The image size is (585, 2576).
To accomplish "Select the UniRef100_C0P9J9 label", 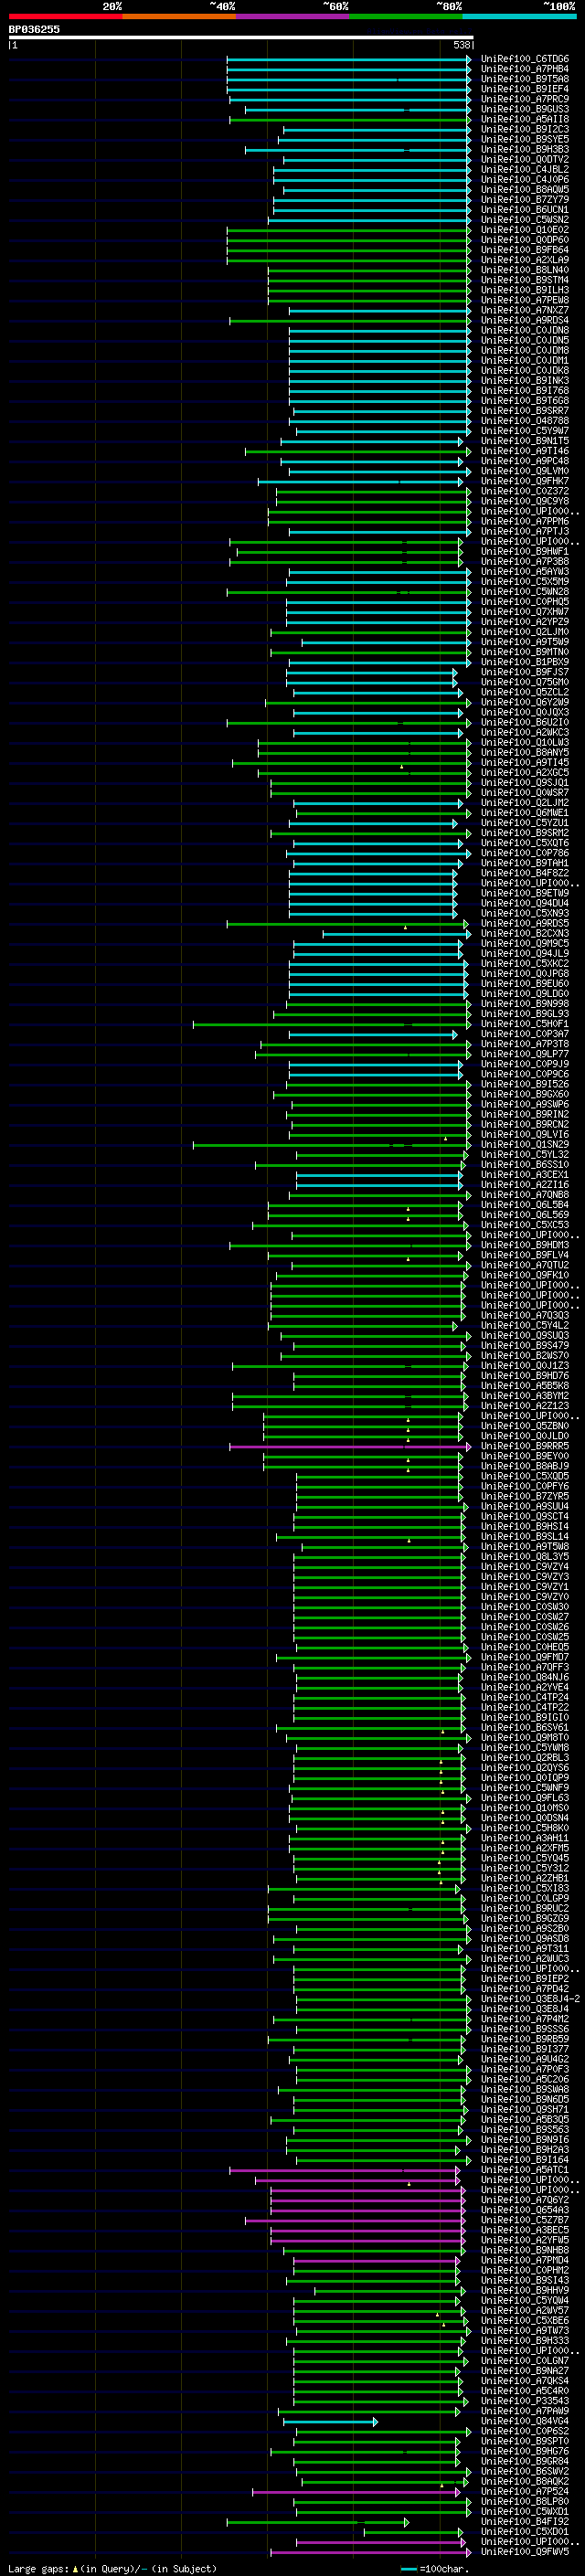I will click(525, 1064).
